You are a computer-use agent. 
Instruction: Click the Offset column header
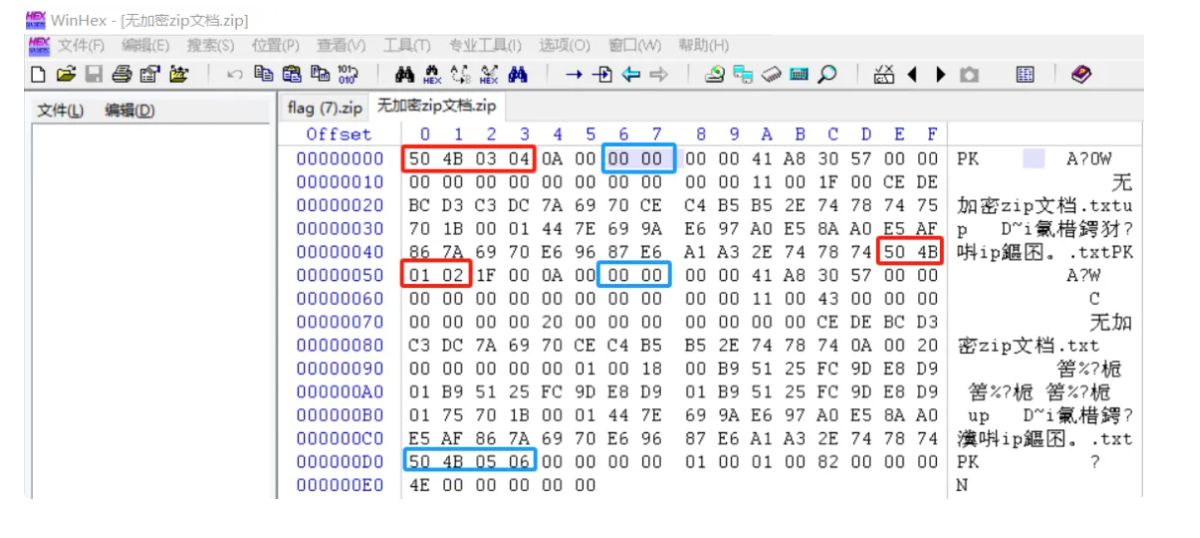tap(338, 134)
